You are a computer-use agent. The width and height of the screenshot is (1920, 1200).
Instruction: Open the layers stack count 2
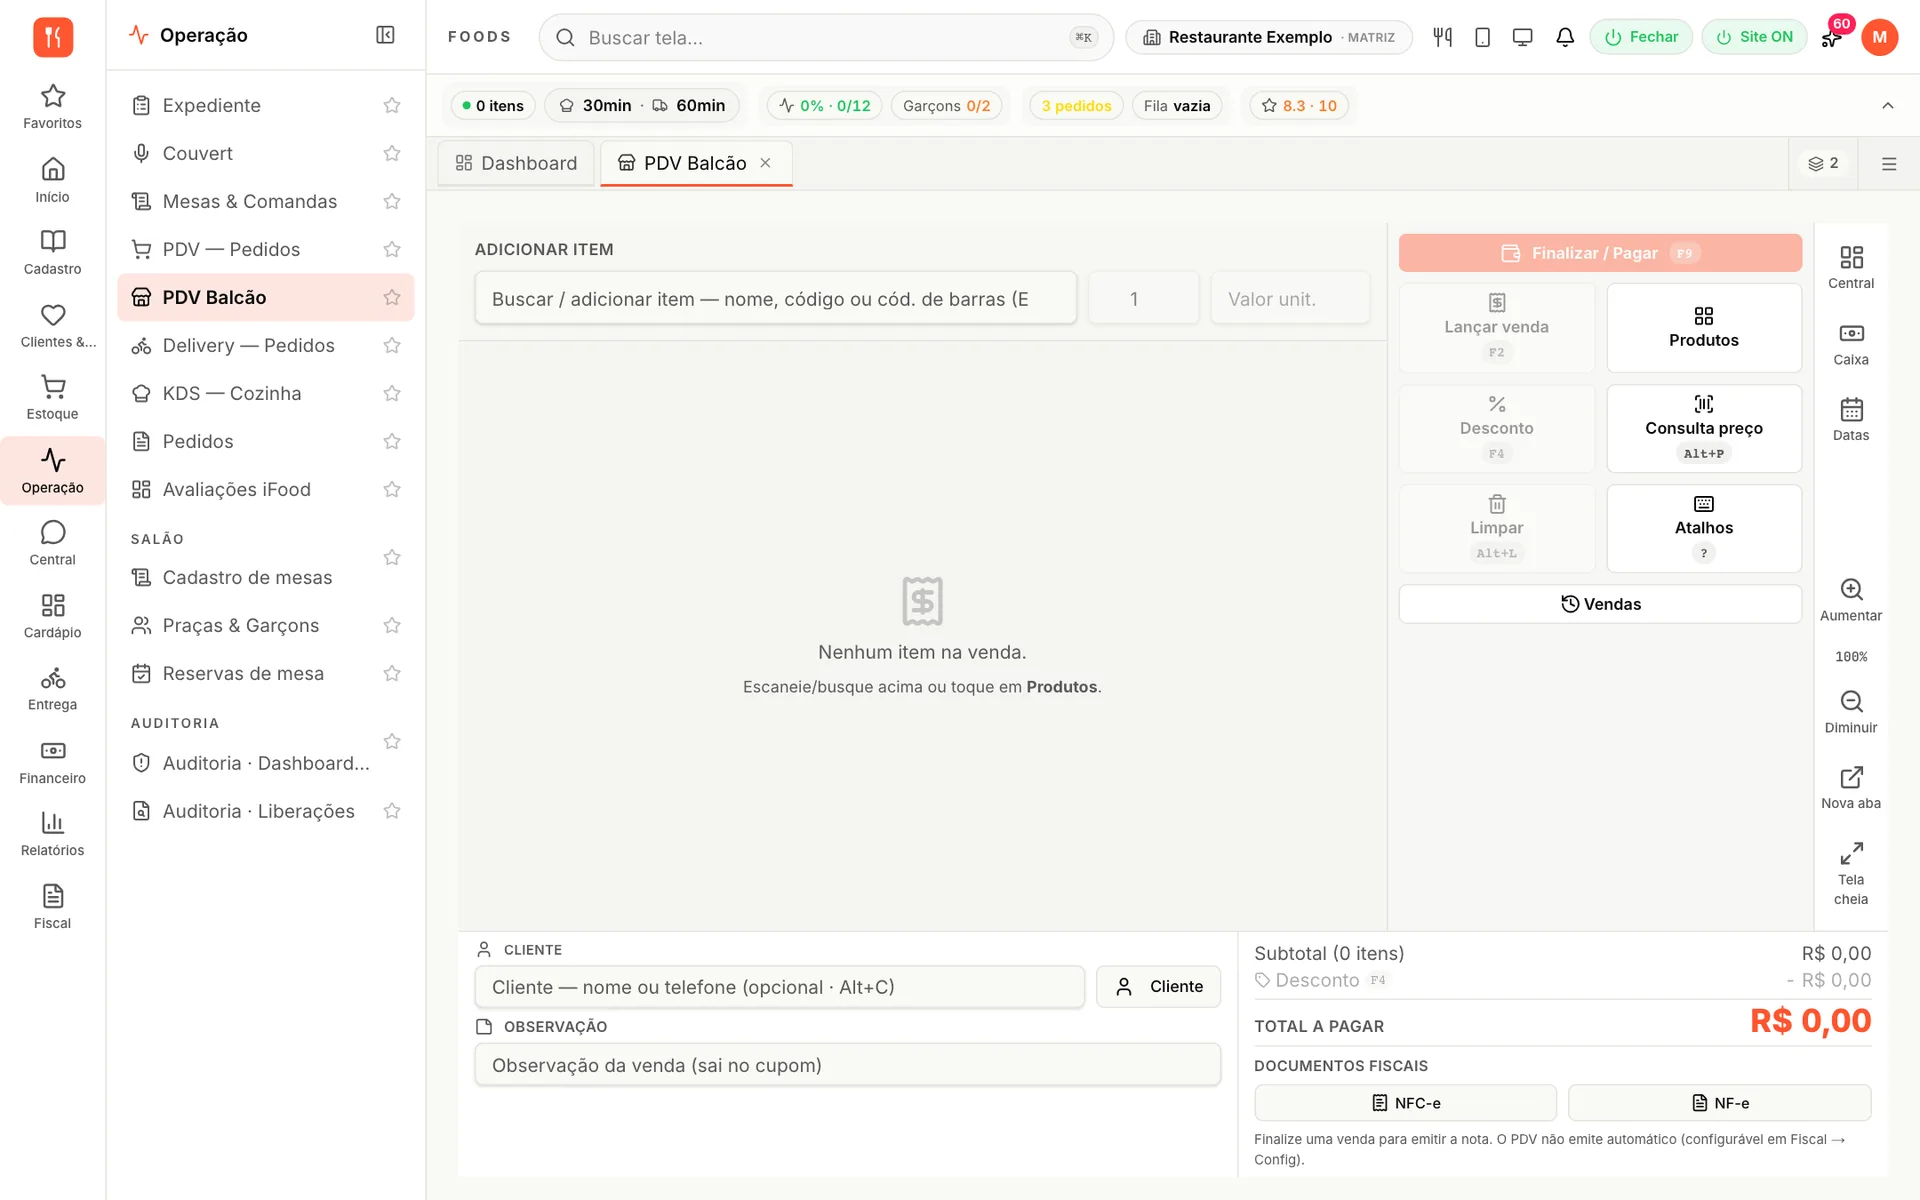(1823, 163)
